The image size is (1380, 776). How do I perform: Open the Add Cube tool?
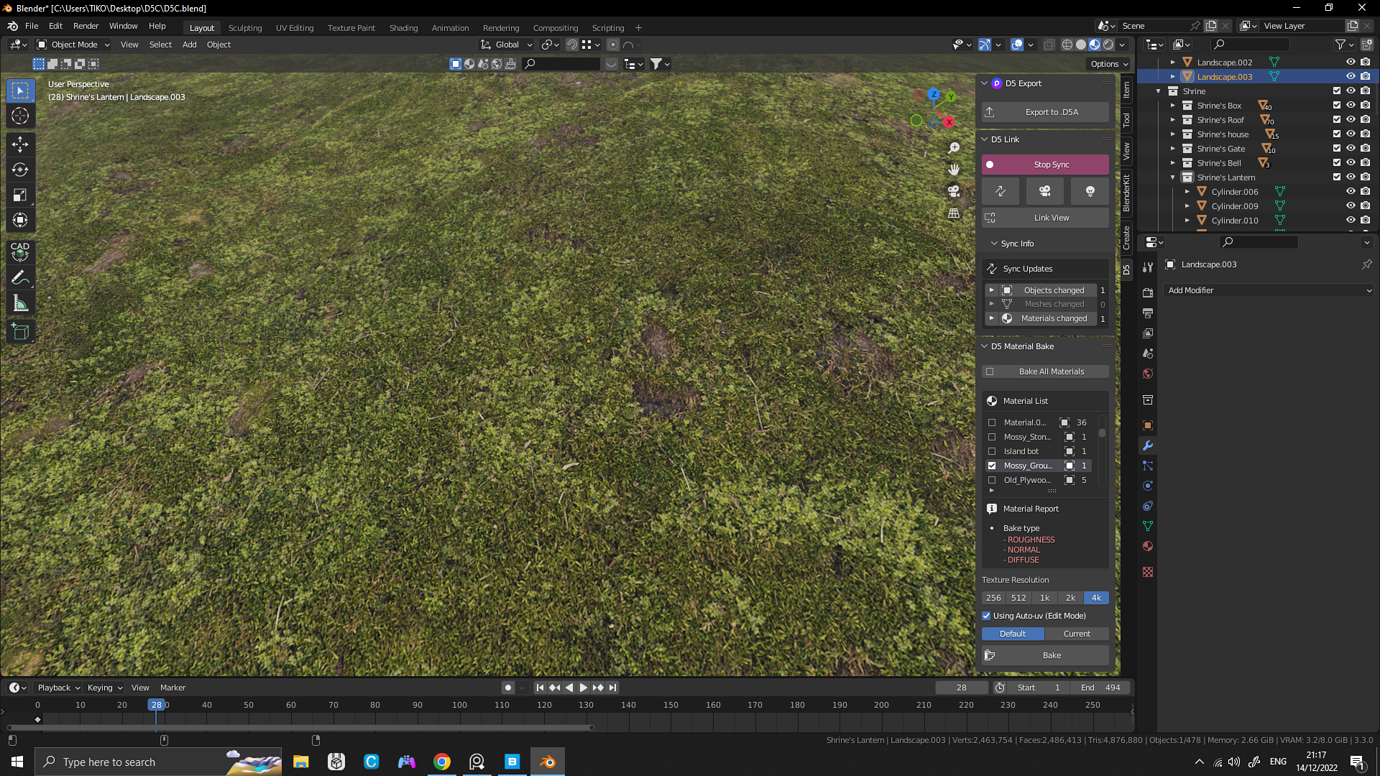pyautogui.click(x=20, y=331)
